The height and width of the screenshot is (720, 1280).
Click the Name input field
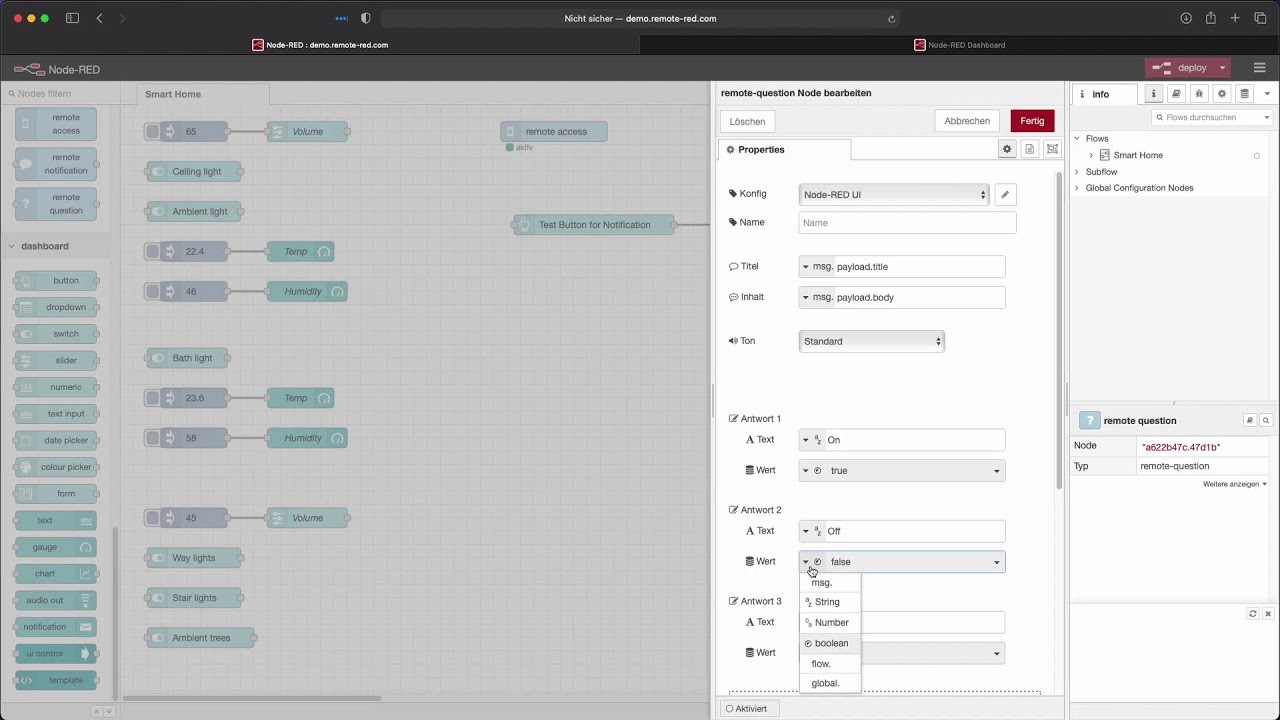pyautogui.click(x=907, y=223)
